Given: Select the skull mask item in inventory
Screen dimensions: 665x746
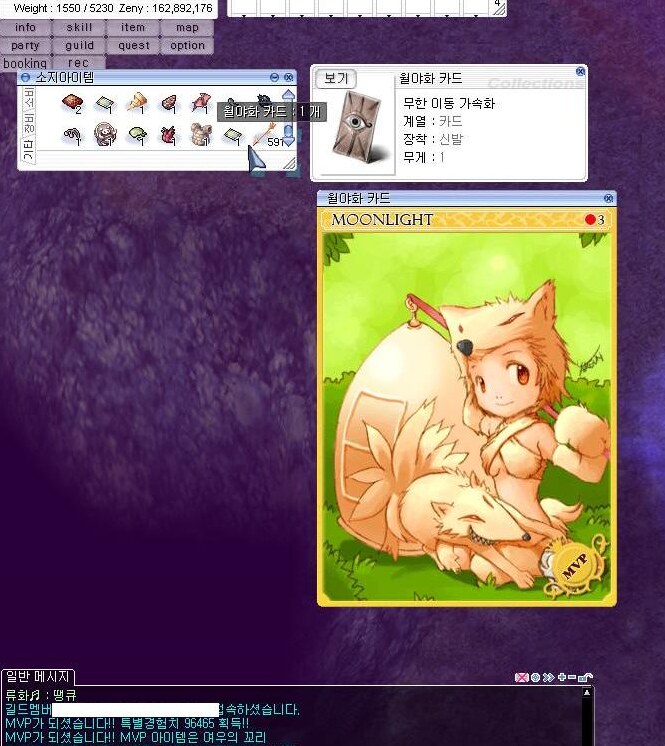Looking at the screenshot, I should (104, 134).
